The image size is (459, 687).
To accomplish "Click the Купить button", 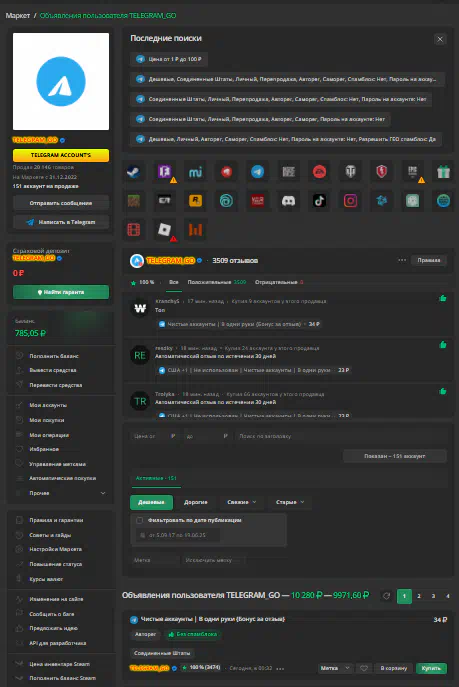I will click(x=431, y=668).
